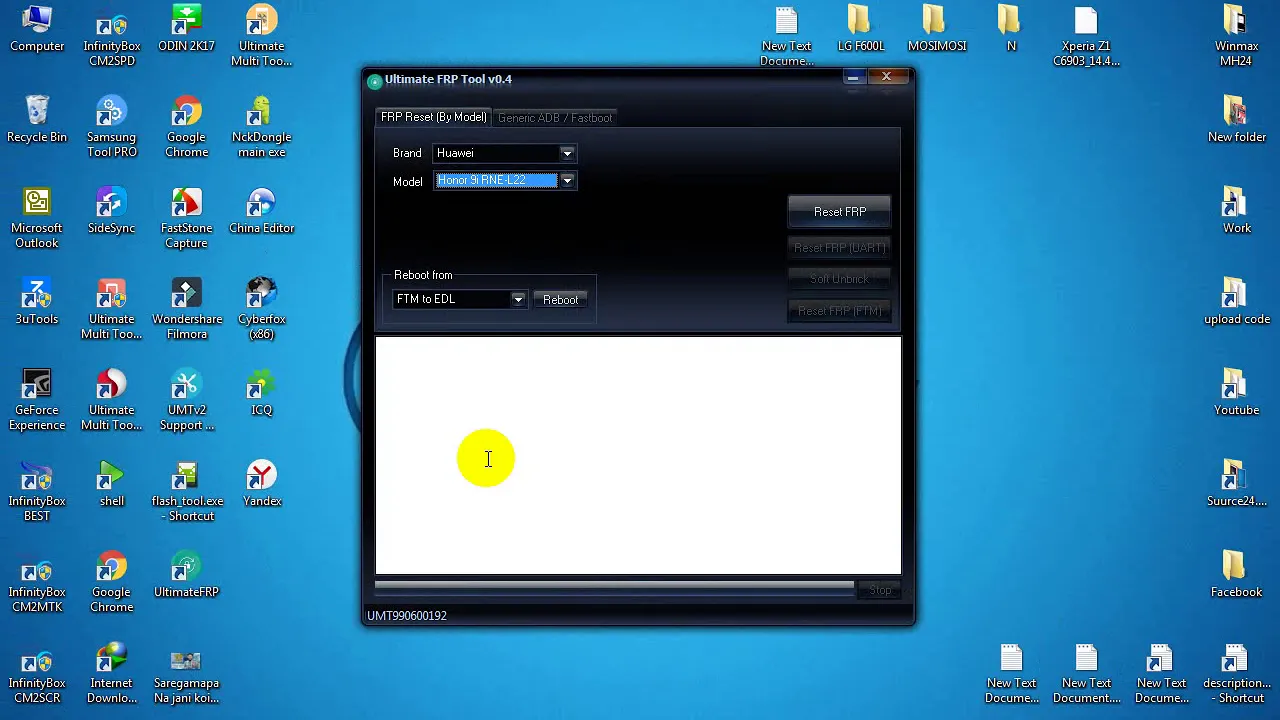Click inside the white log output area
This screenshot has height=720, width=1280.
(x=638, y=456)
